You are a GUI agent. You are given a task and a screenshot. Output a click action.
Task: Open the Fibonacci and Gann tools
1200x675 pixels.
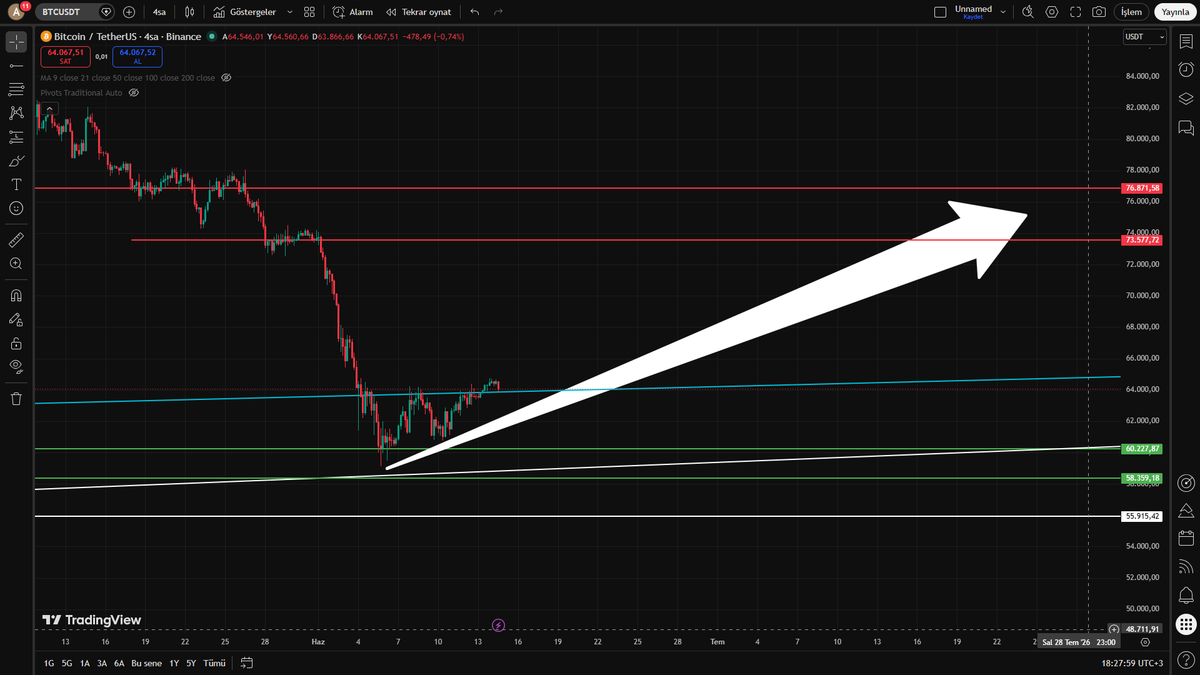(16, 89)
